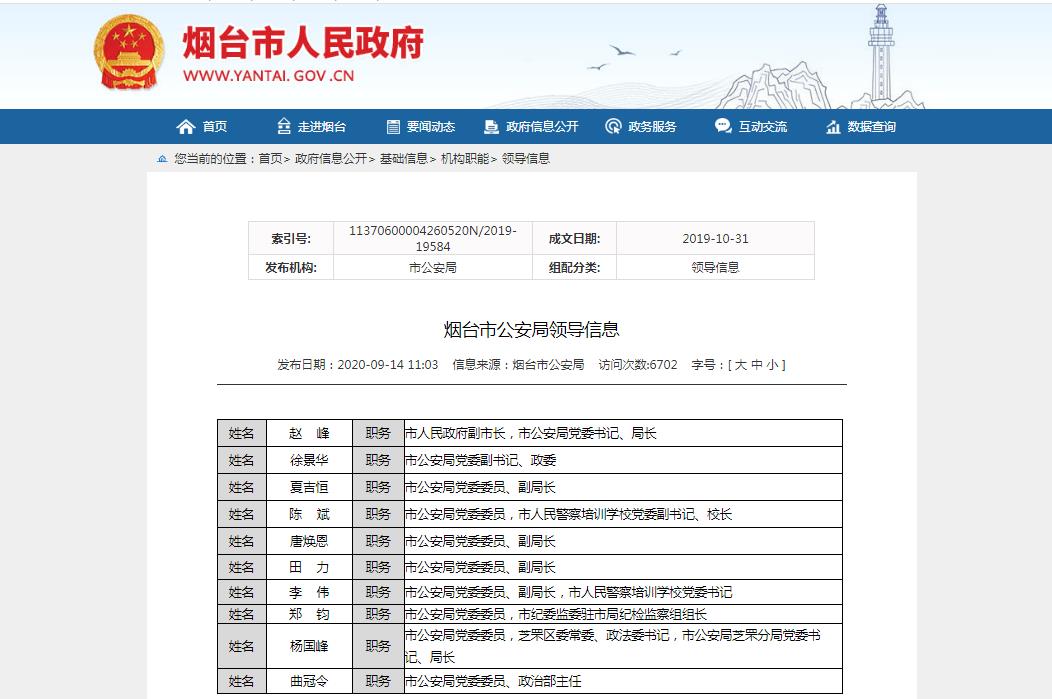Image resolution: width=1052 pixels, height=699 pixels.
Task: Click the heading 烟台市公安局领导信息
Action: point(531,330)
